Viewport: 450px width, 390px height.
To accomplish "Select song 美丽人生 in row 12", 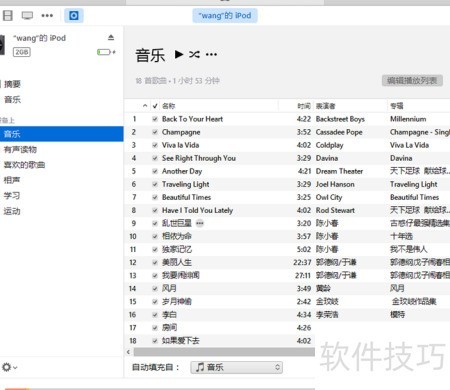I will point(177,262).
